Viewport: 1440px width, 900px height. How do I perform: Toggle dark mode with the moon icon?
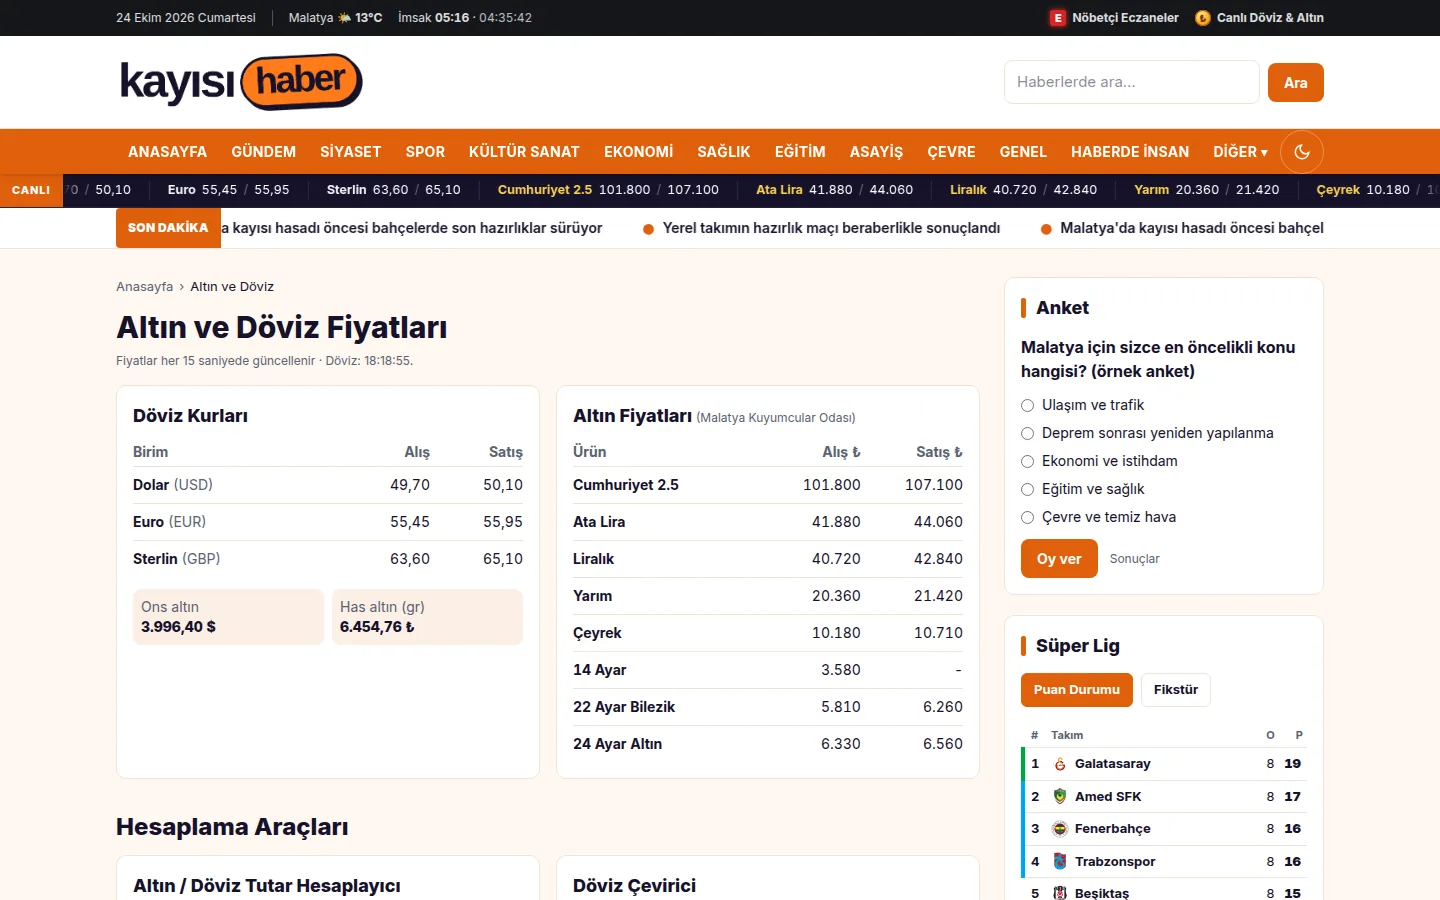1302,152
